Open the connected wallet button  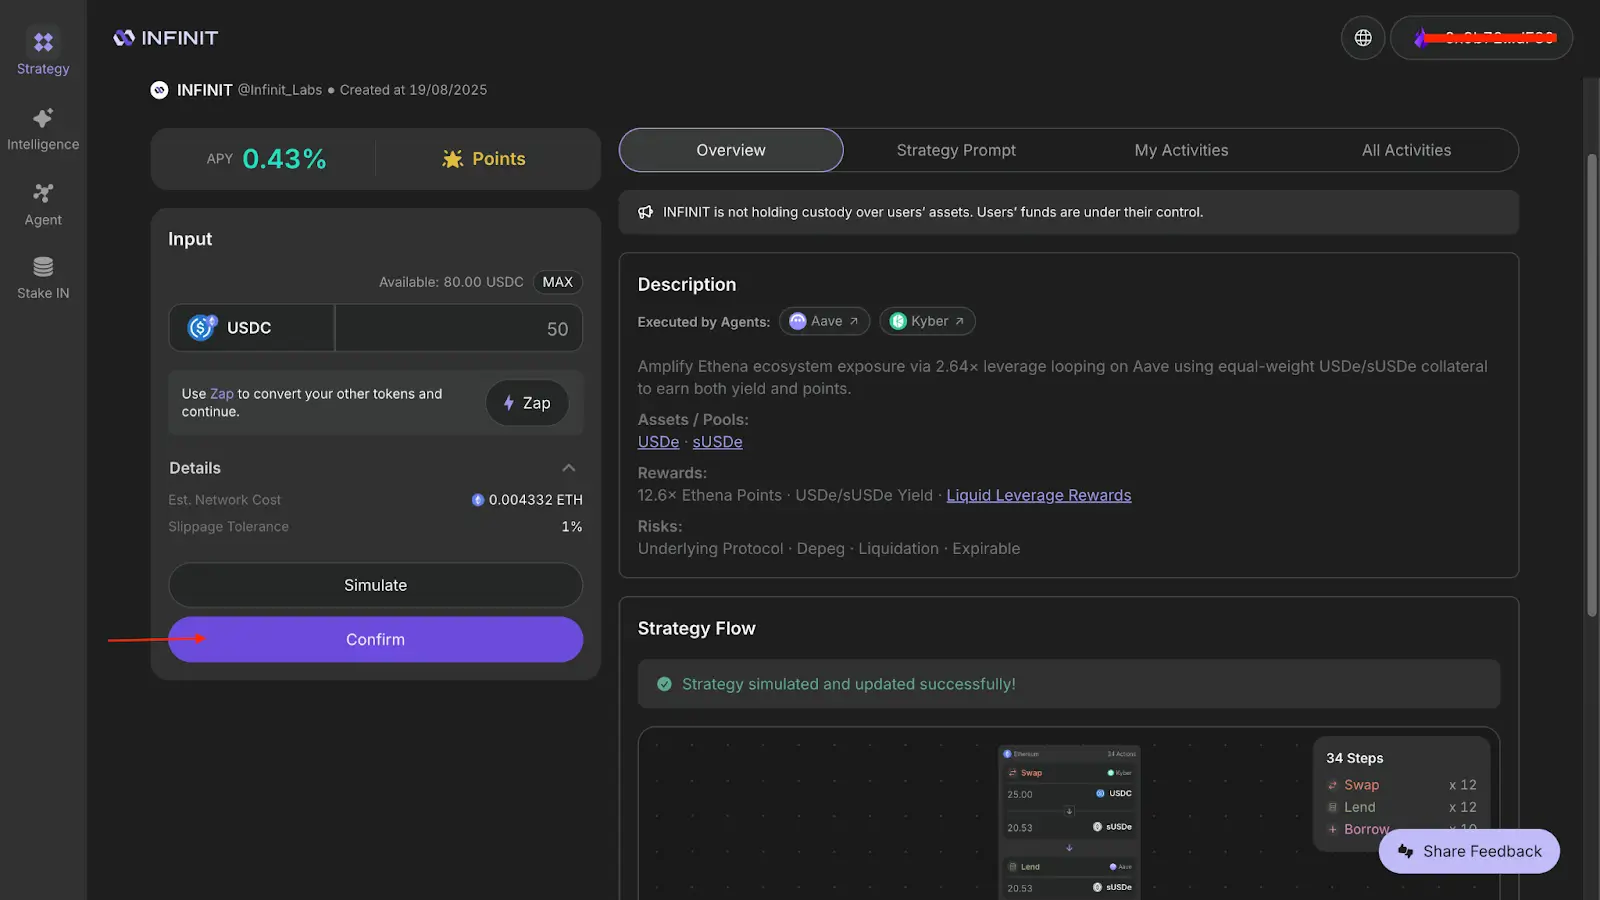[1481, 38]
